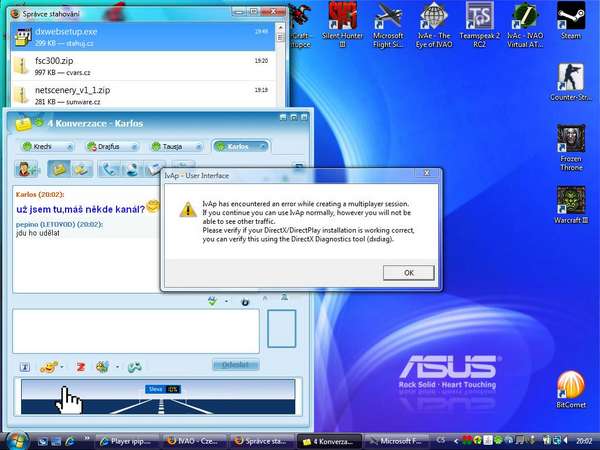The height and width of the screenshot is (450, 600).
Task: Click the download manager vertical scrollbar
Action: (280, 65)
